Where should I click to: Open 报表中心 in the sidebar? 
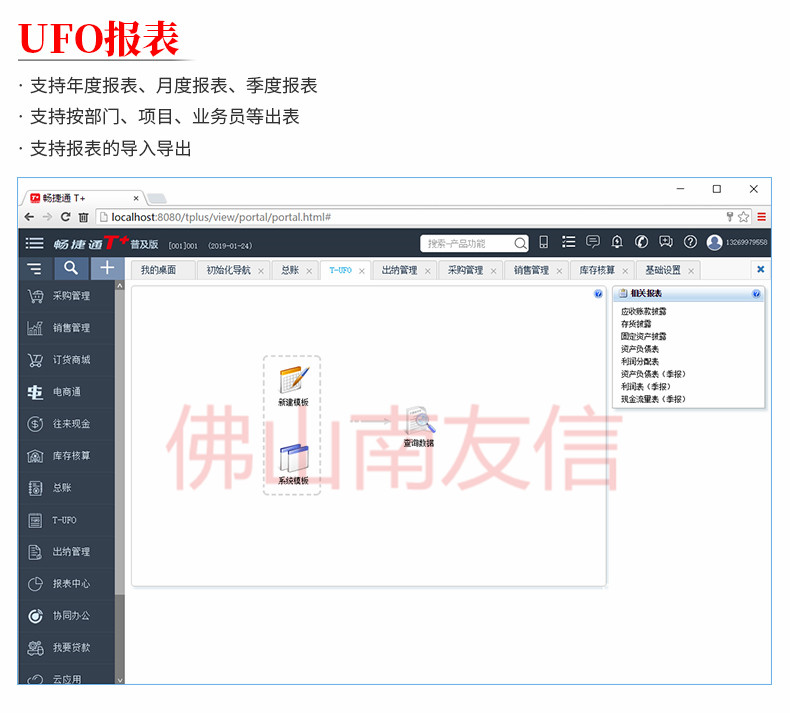67,584
